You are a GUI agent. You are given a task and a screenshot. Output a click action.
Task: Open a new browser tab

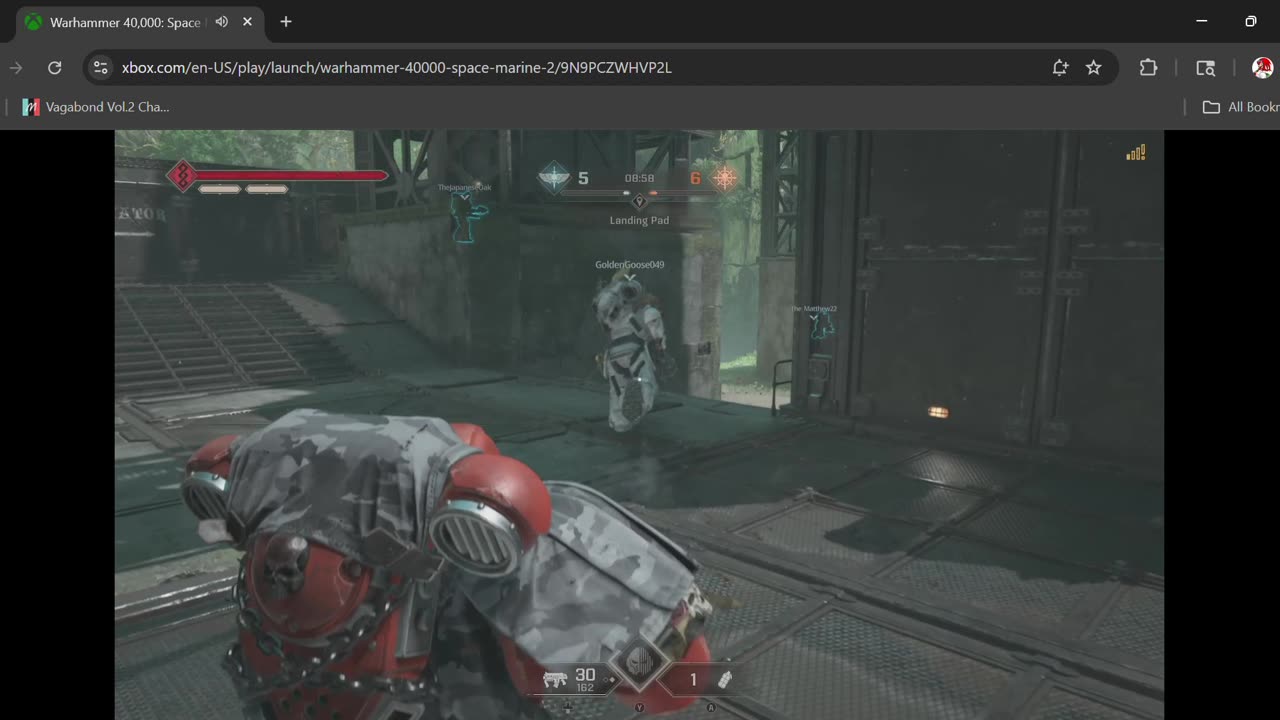(286, 22)
